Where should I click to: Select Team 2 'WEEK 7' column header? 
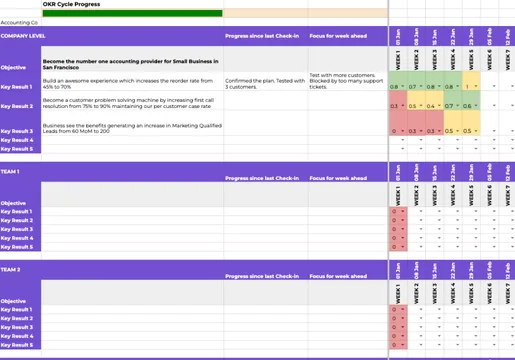tap(508, 294)
